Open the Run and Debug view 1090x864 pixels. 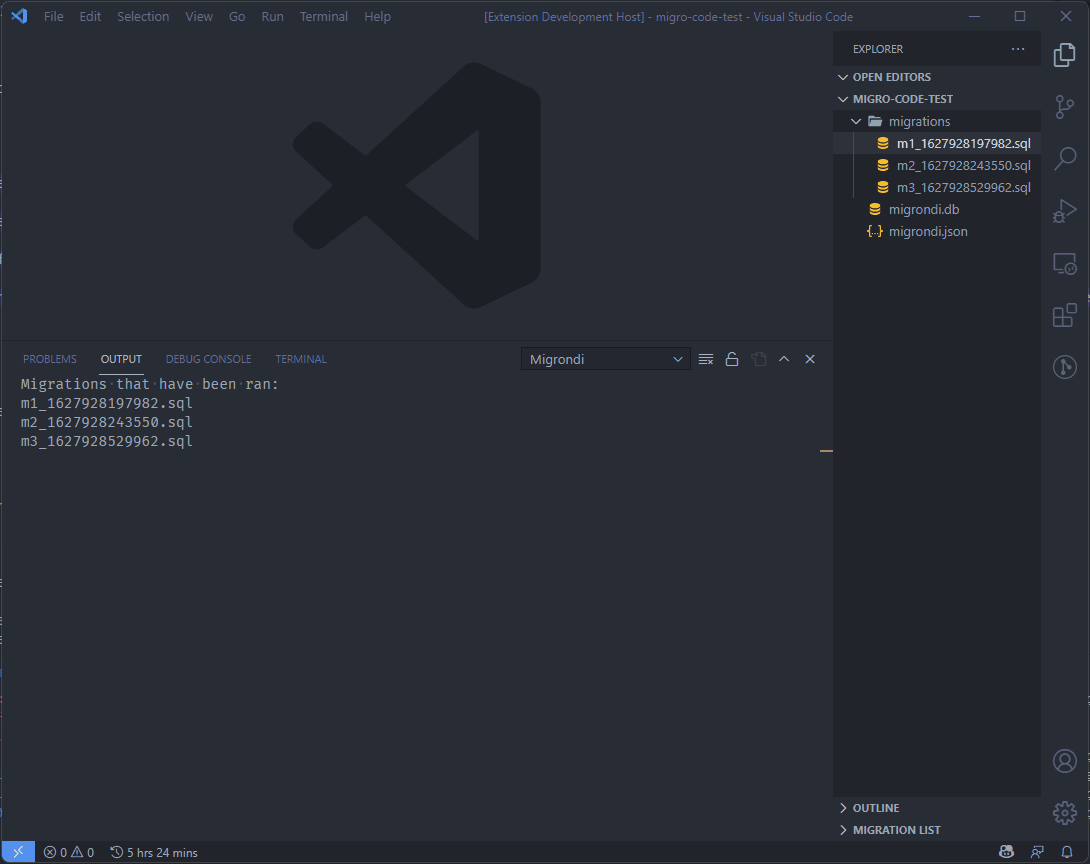[x=1064, y=211]
